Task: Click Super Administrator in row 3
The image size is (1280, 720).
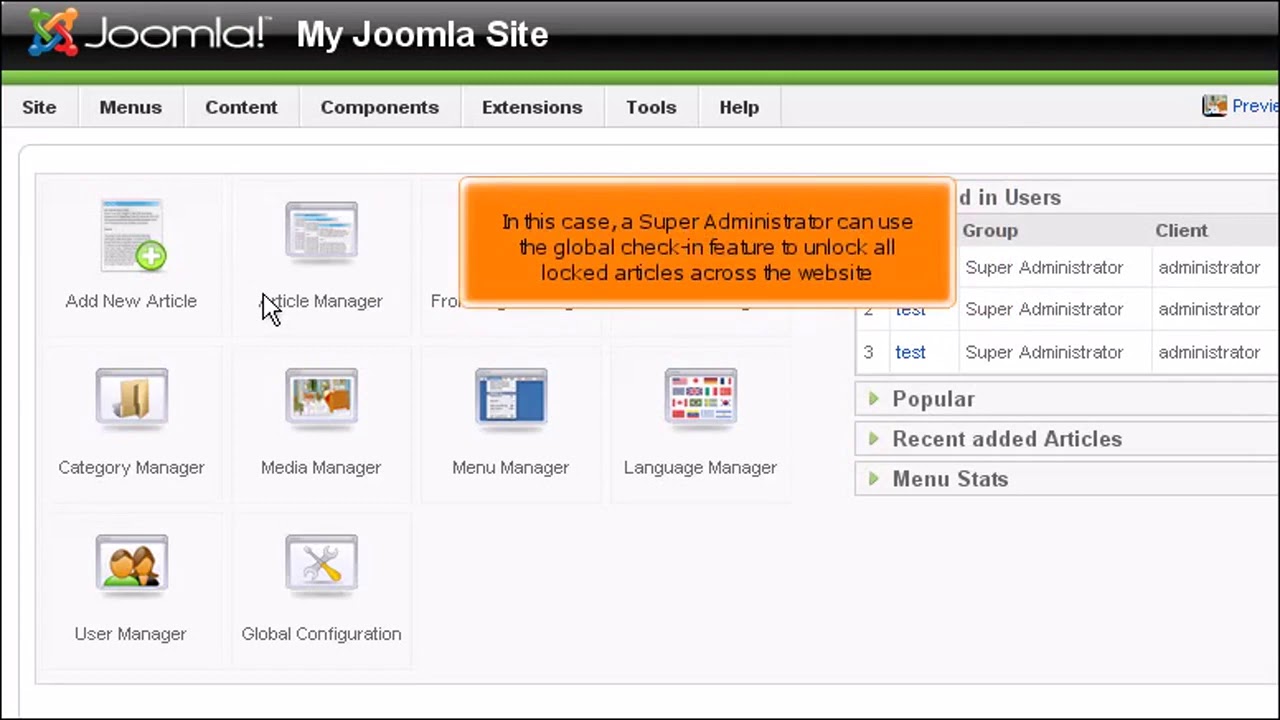Action: pos(1044,352)
